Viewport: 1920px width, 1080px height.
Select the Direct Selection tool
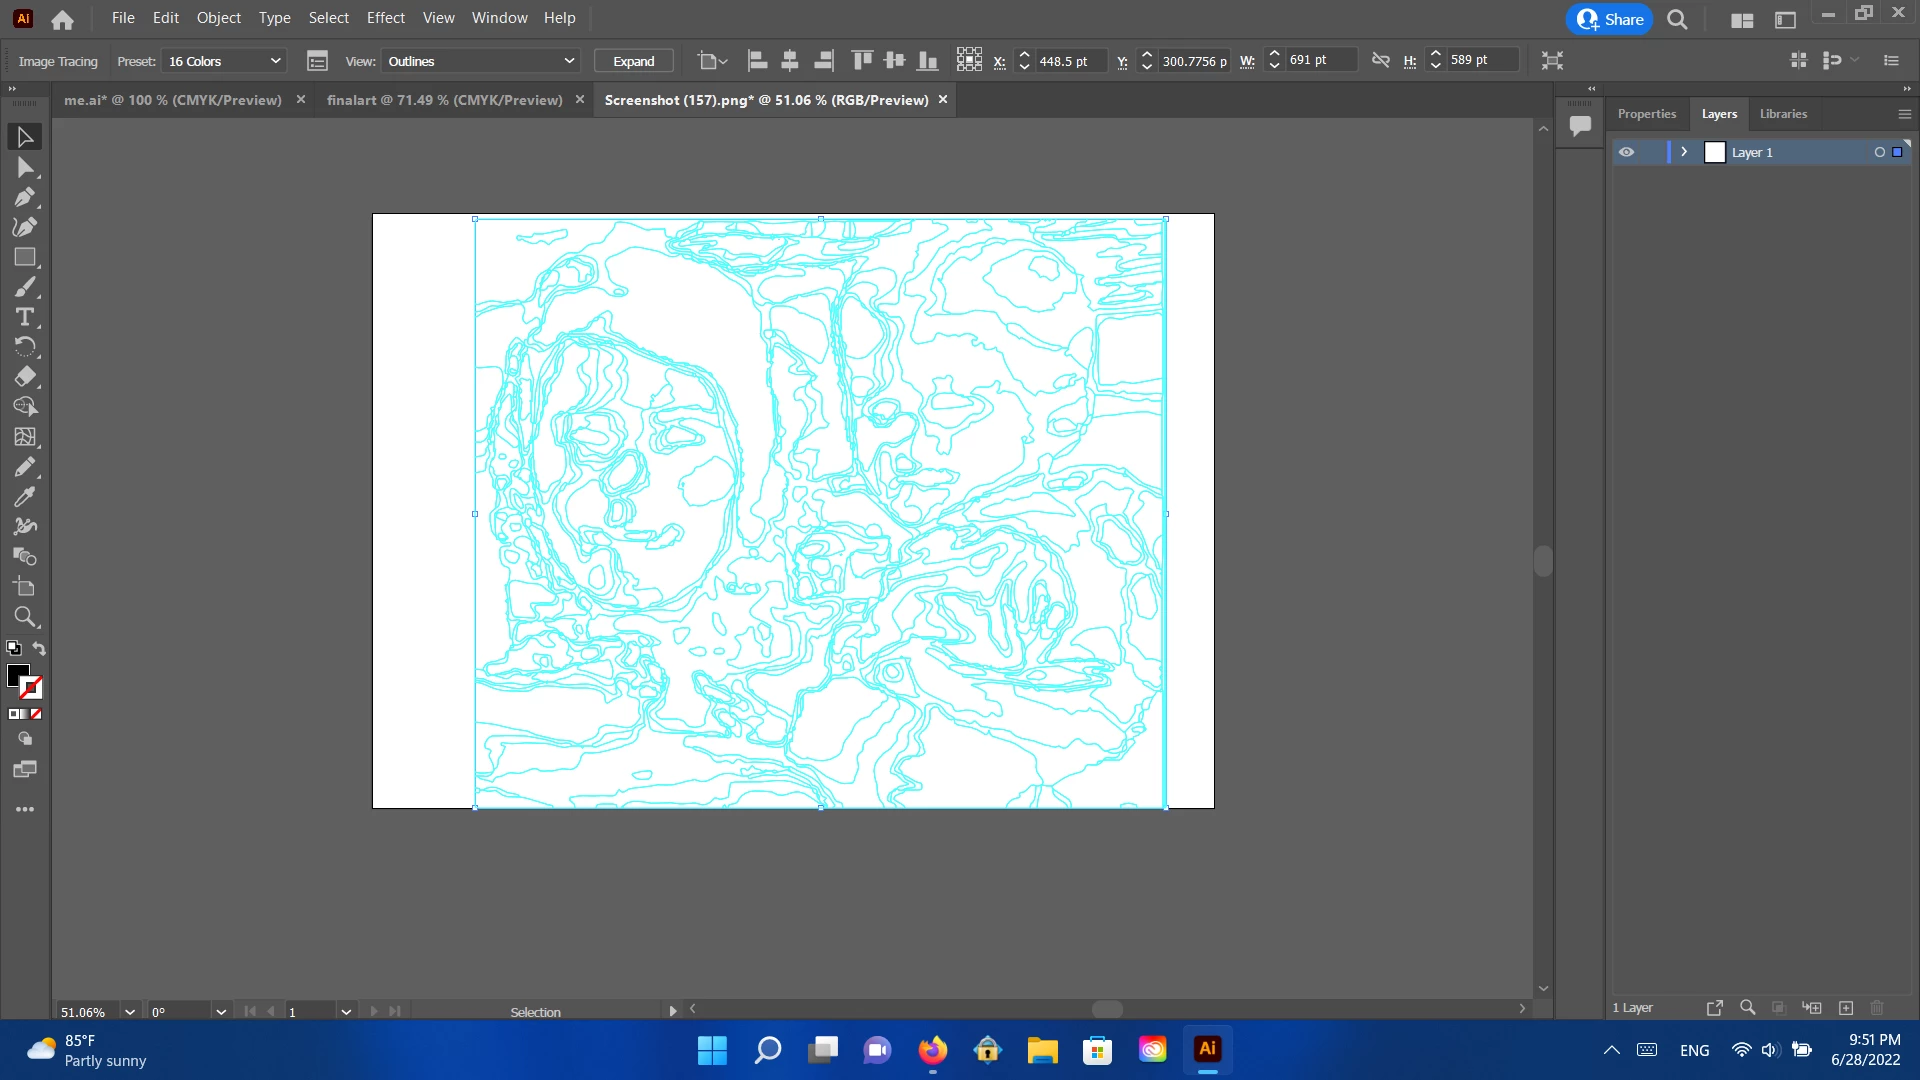tap(25, 167)
